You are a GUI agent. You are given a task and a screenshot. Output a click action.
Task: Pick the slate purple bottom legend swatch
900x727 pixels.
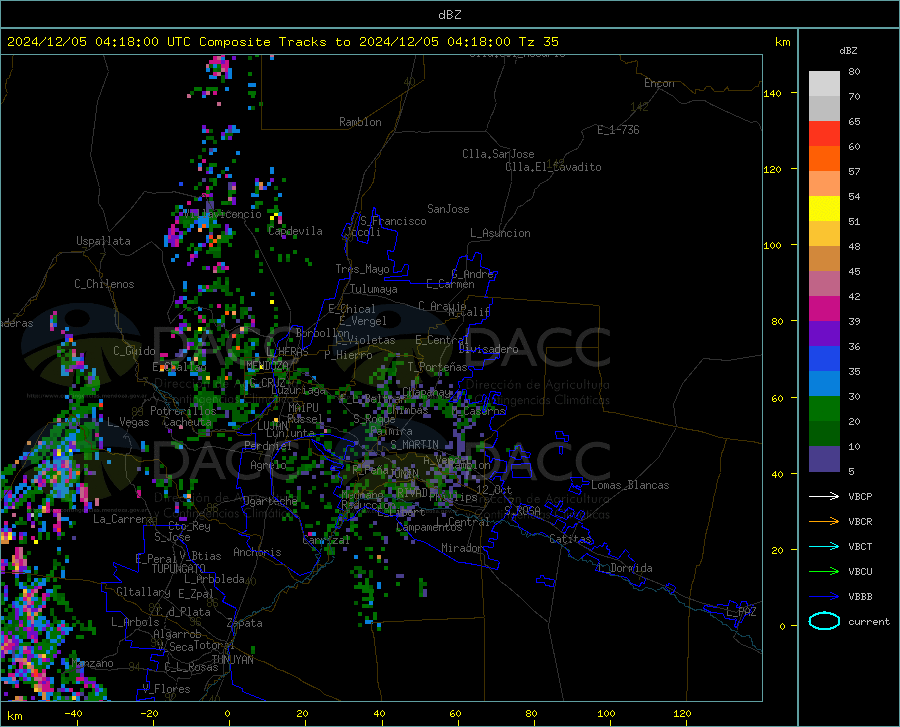824,458
